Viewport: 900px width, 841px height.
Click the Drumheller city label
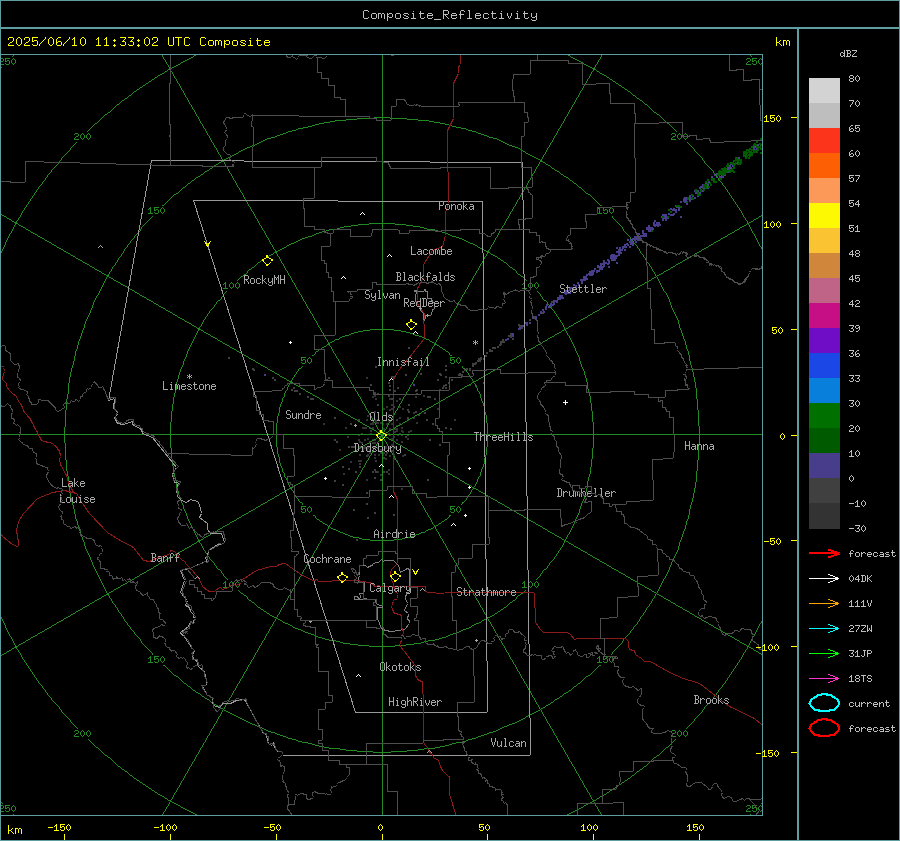pyautogui.click(x=586, y=493)
